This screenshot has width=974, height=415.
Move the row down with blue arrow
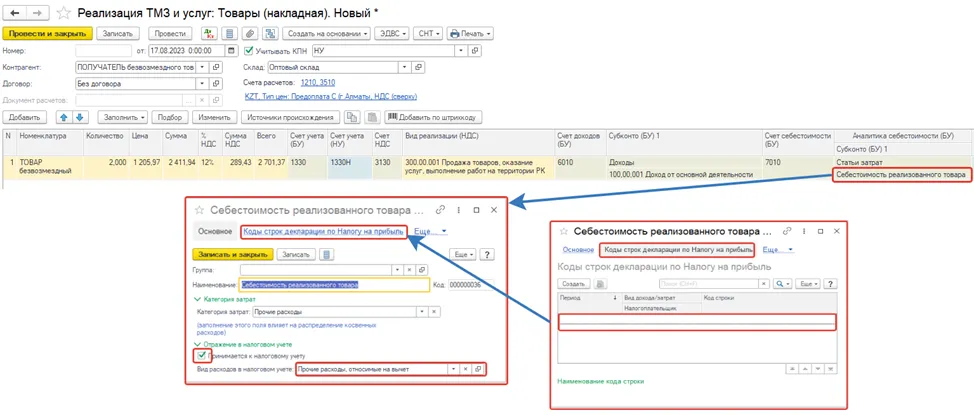[x=81, y=117]
